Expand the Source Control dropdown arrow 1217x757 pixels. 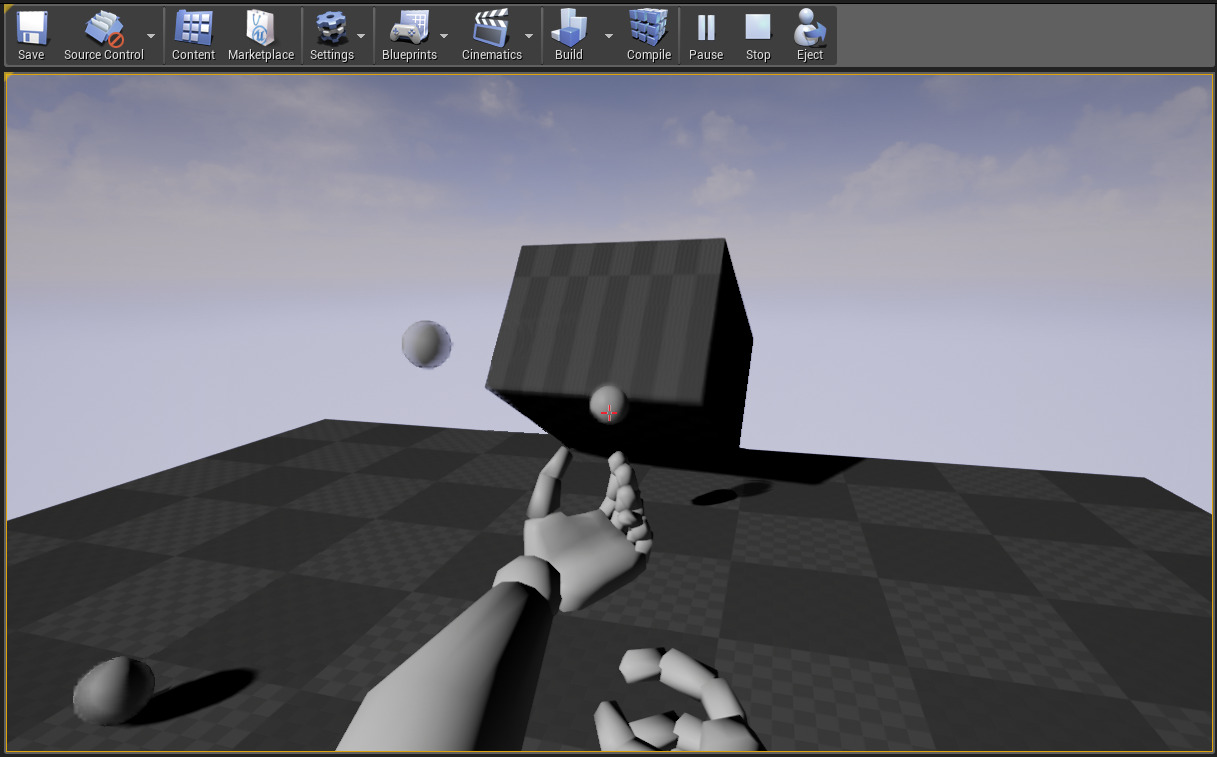coord(151,36)
